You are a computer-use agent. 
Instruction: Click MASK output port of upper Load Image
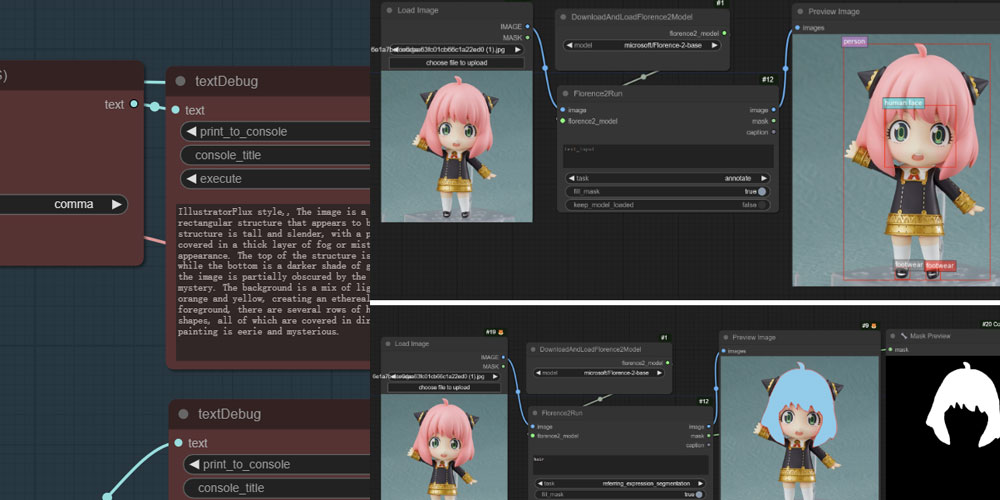point(527,38)
